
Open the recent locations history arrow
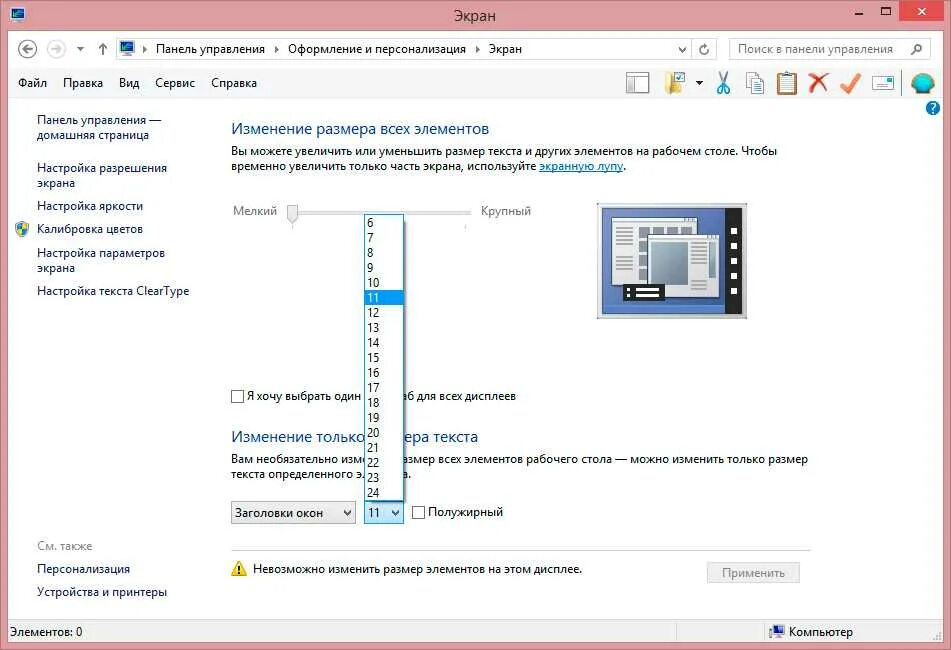click(80, 49)
